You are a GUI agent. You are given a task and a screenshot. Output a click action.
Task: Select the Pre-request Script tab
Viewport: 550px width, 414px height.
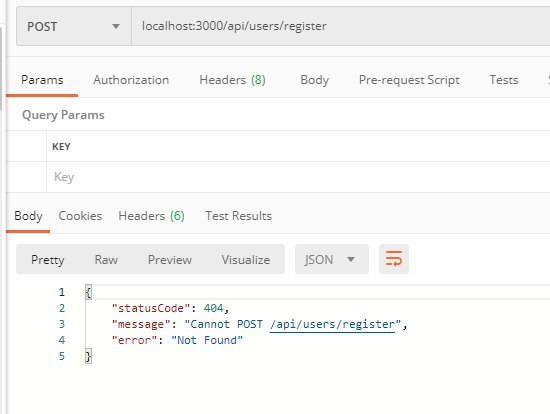[409, 80]
